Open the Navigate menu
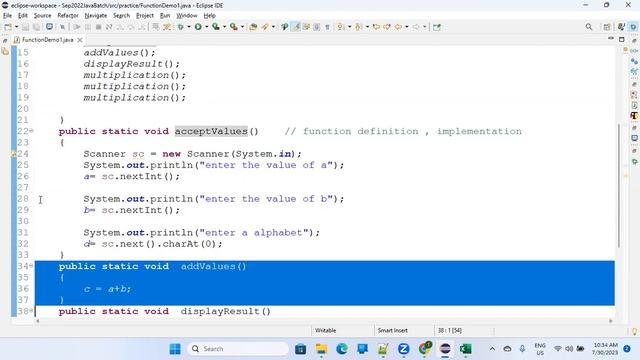Screen dimensions: 640x360 96,16
